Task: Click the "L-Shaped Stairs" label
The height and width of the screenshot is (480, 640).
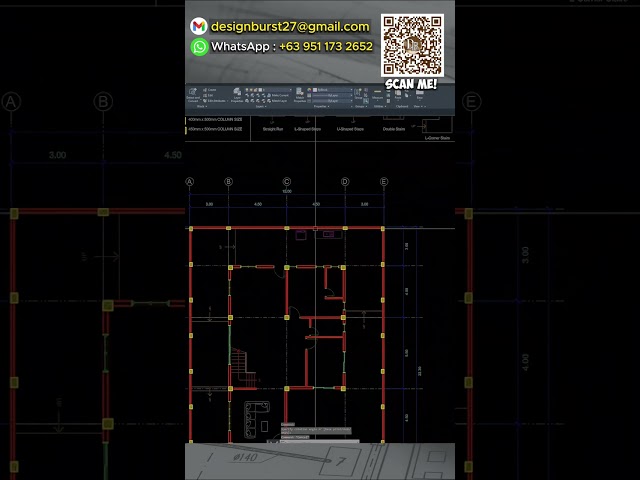Action: click(307, 129)
